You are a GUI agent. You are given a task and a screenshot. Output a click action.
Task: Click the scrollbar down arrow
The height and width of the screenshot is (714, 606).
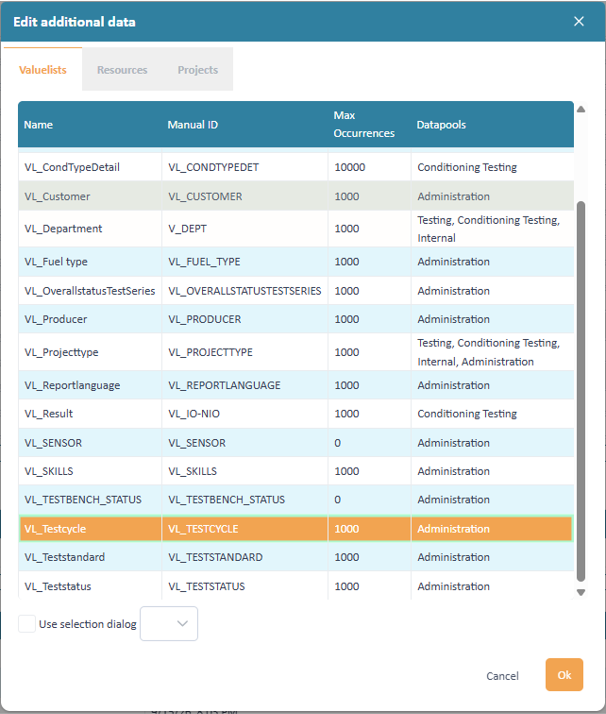[x=581, y=592]
